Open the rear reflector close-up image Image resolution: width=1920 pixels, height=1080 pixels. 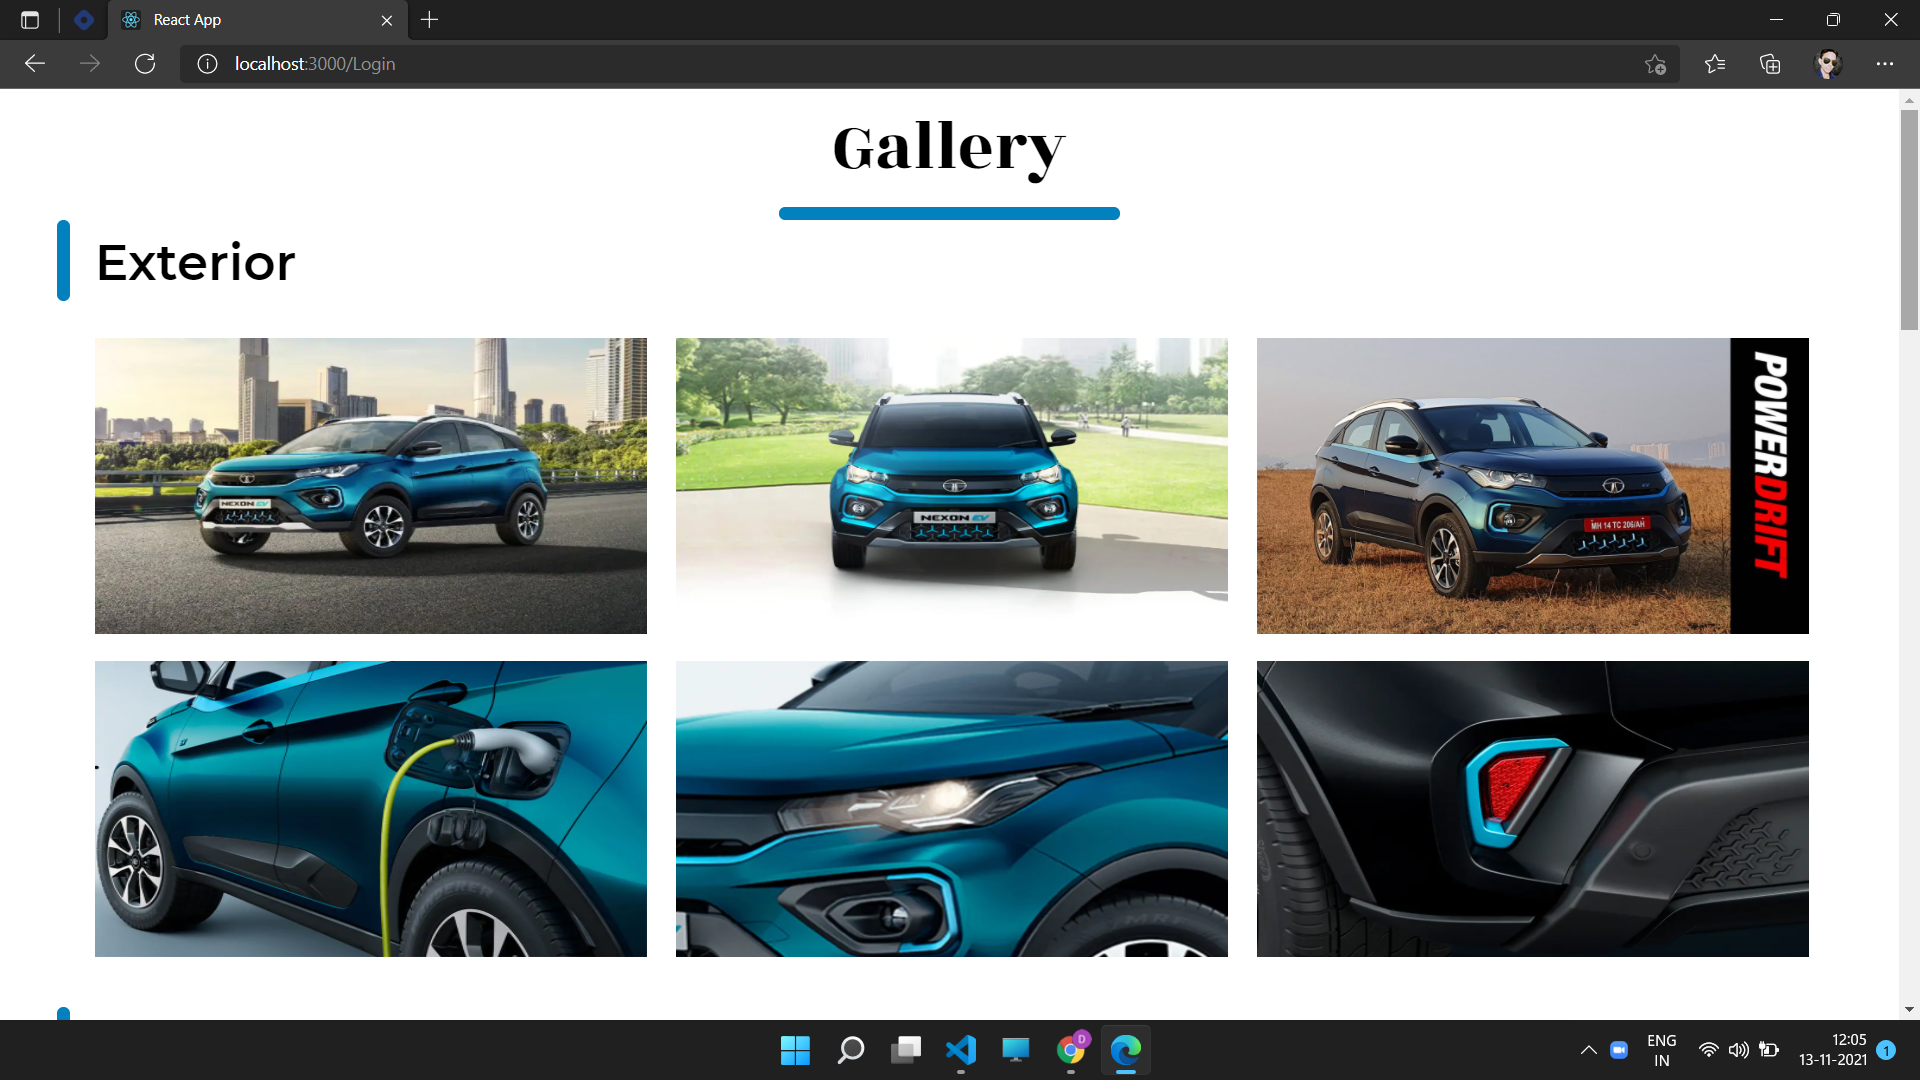pos(1532,808)
